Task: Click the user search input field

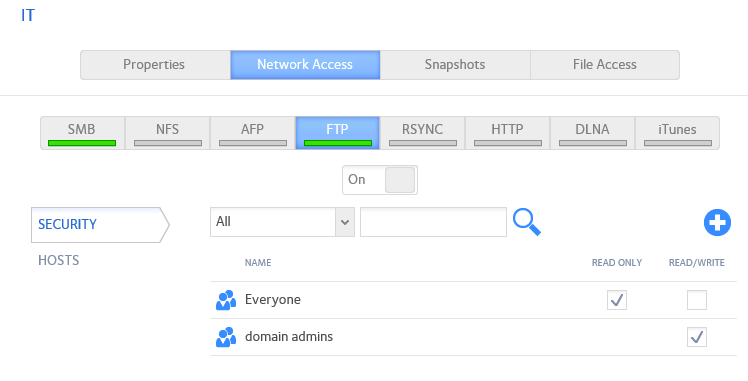Action: 433,222
